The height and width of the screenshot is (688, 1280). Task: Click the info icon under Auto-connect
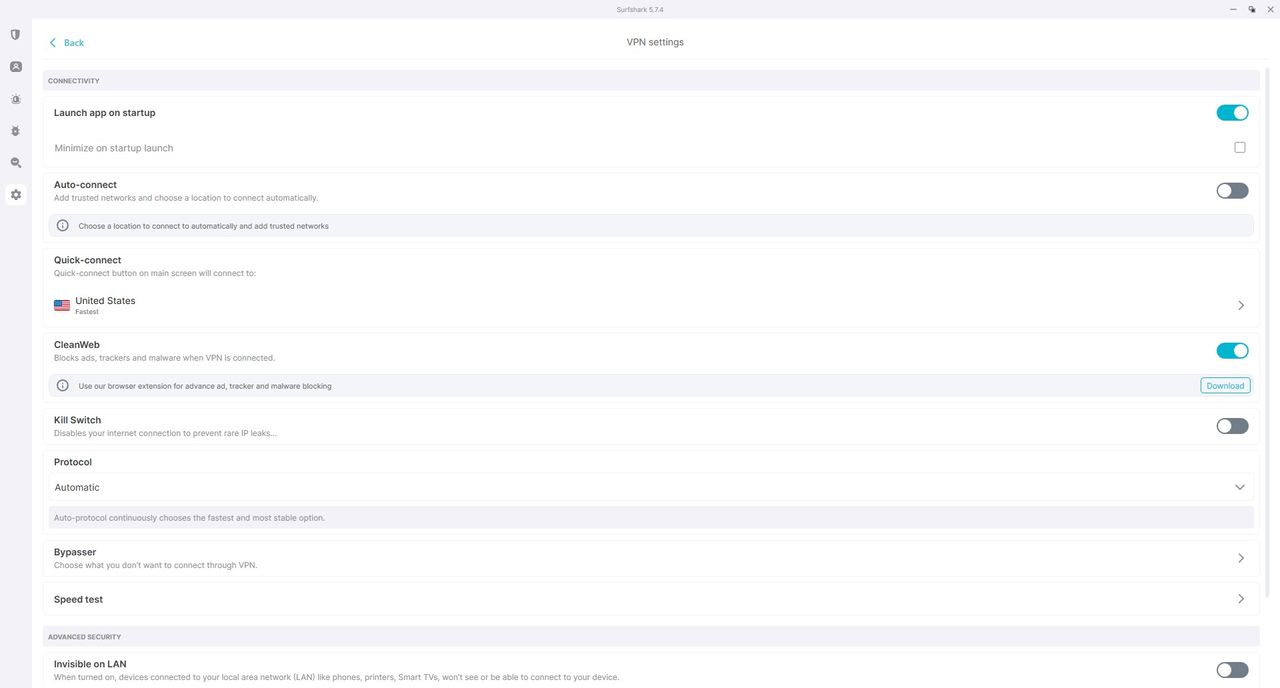(63, 226)
